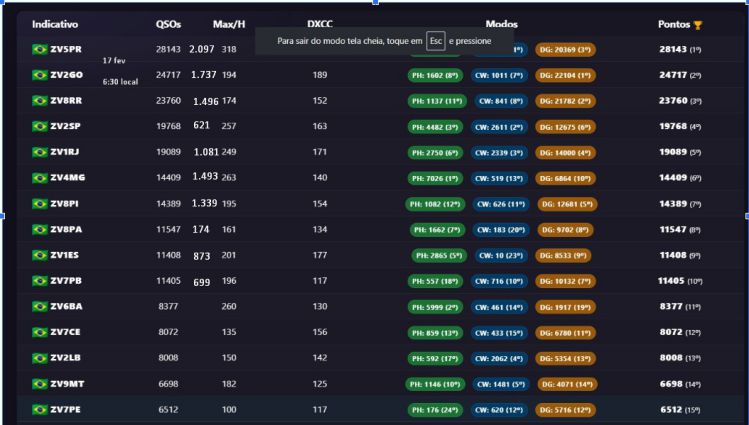This screenshot has width=749, height=425.
Task: Click the PH: 4482 badge for ZV2SP
Action: 435,126
